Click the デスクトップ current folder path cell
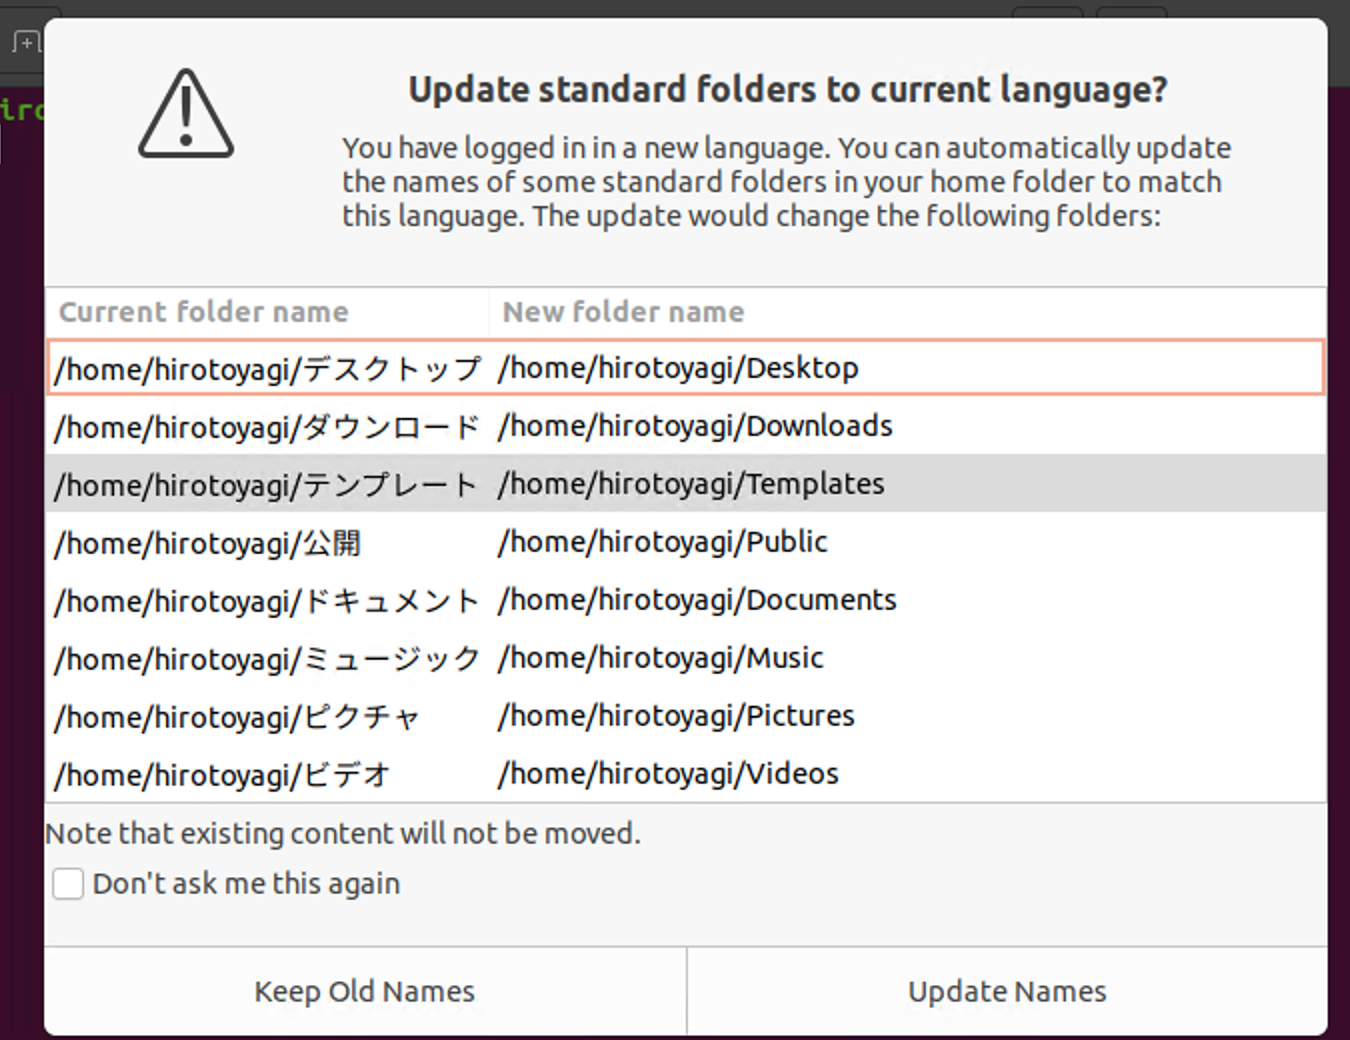The width and height of the screenshot is (1350, 1040). click(268, 368)
